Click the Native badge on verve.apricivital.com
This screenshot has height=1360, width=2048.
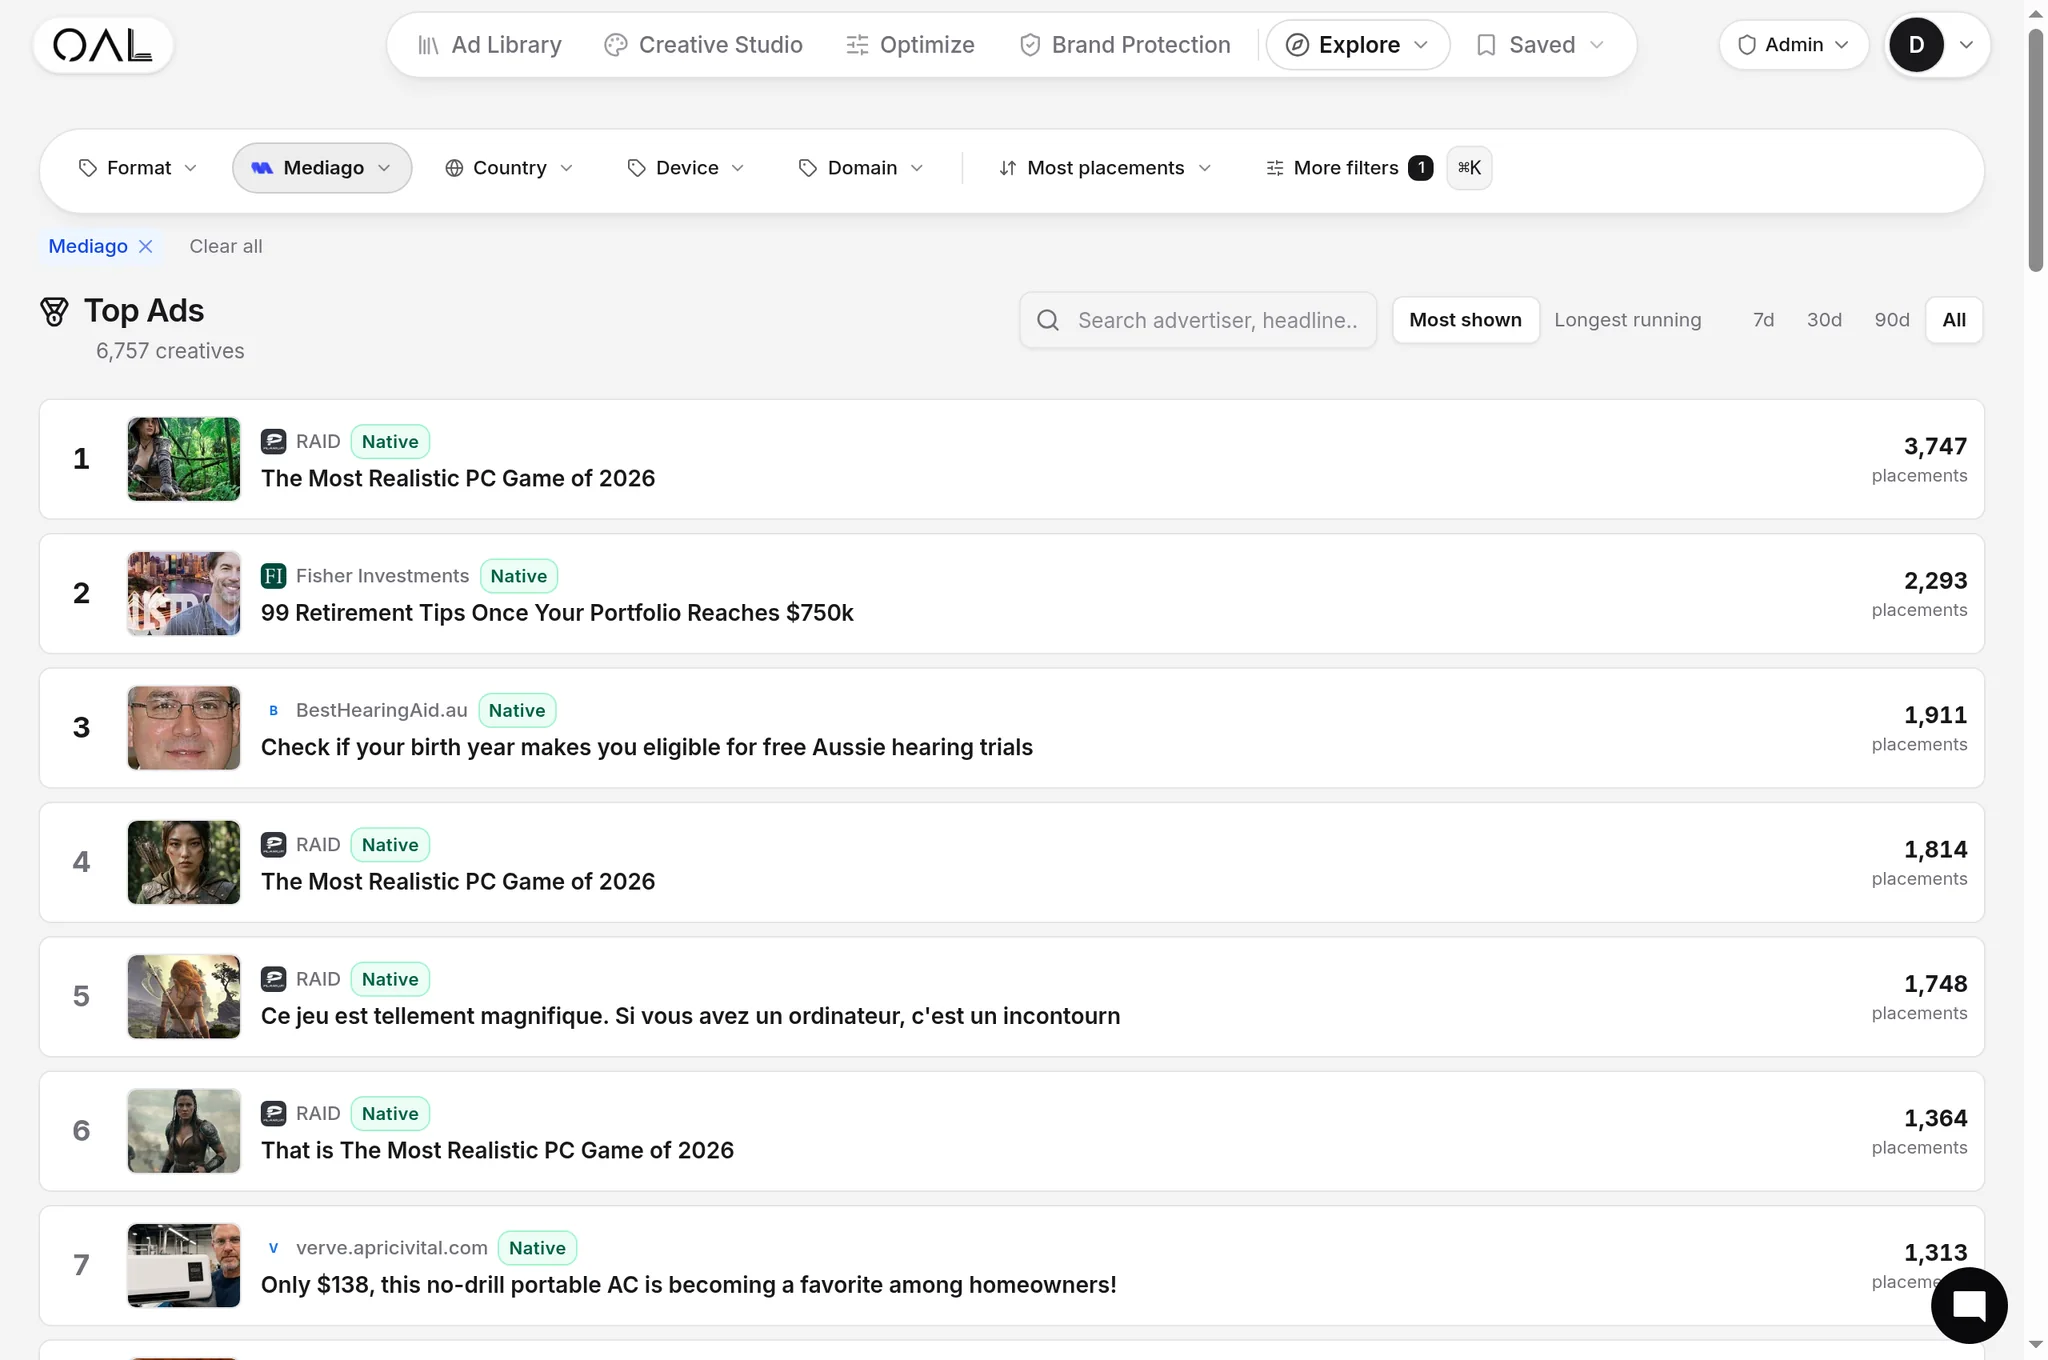pyautogui.click(x=537, y=1248)
